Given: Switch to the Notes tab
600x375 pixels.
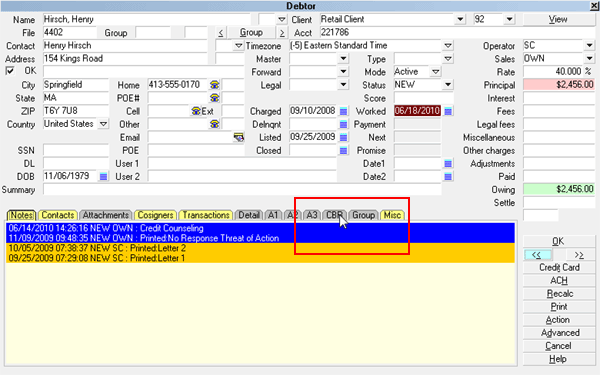Looking at the screenshot, I should tap(21, 215).
